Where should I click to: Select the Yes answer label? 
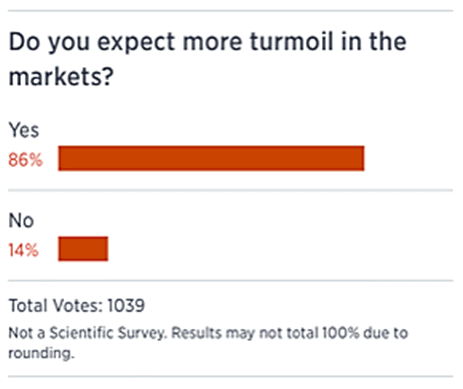24,130
